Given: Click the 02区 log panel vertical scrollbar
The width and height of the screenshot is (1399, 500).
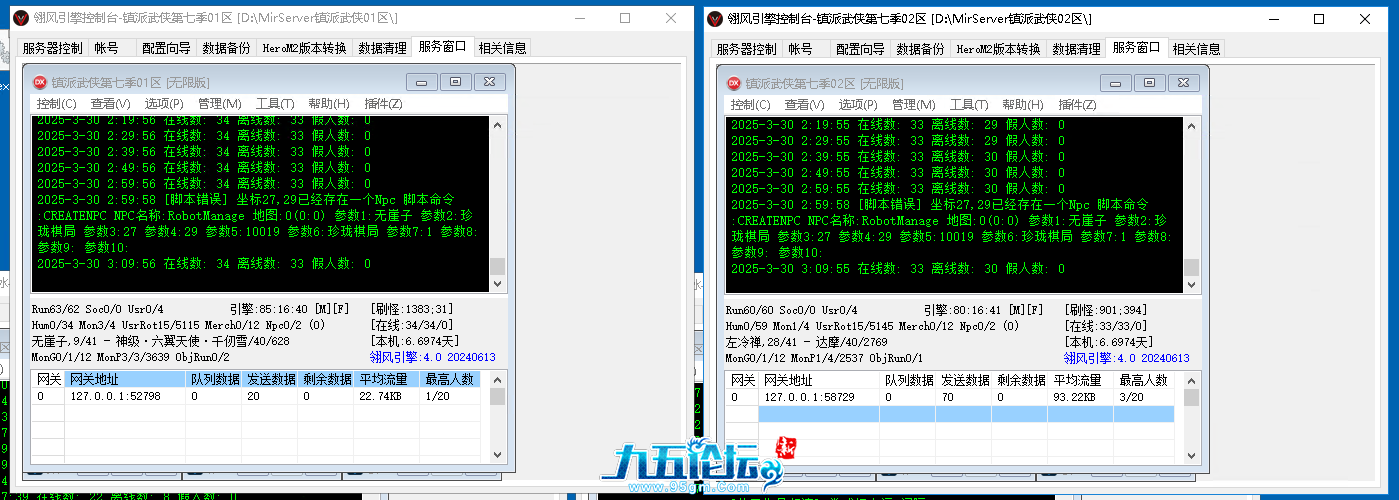Looking at the screenshot, I should (1191, 204).
